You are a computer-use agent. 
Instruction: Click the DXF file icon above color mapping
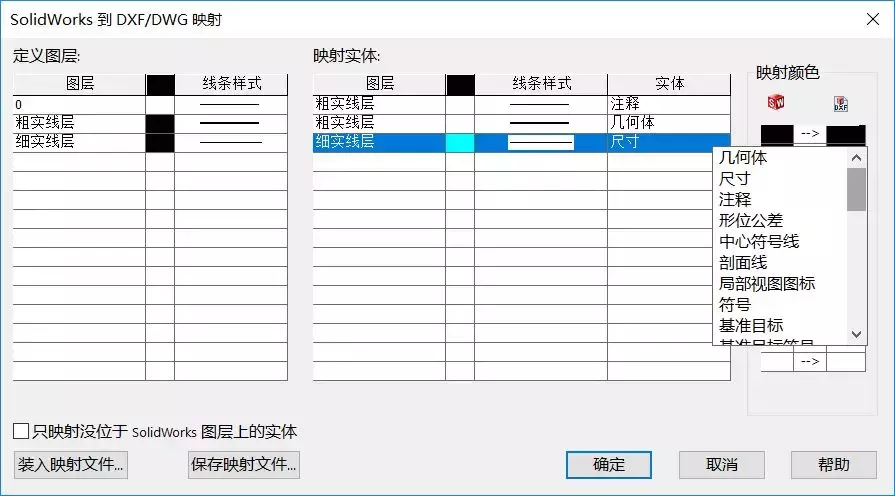pyautogui.click(x=841, y=103)
